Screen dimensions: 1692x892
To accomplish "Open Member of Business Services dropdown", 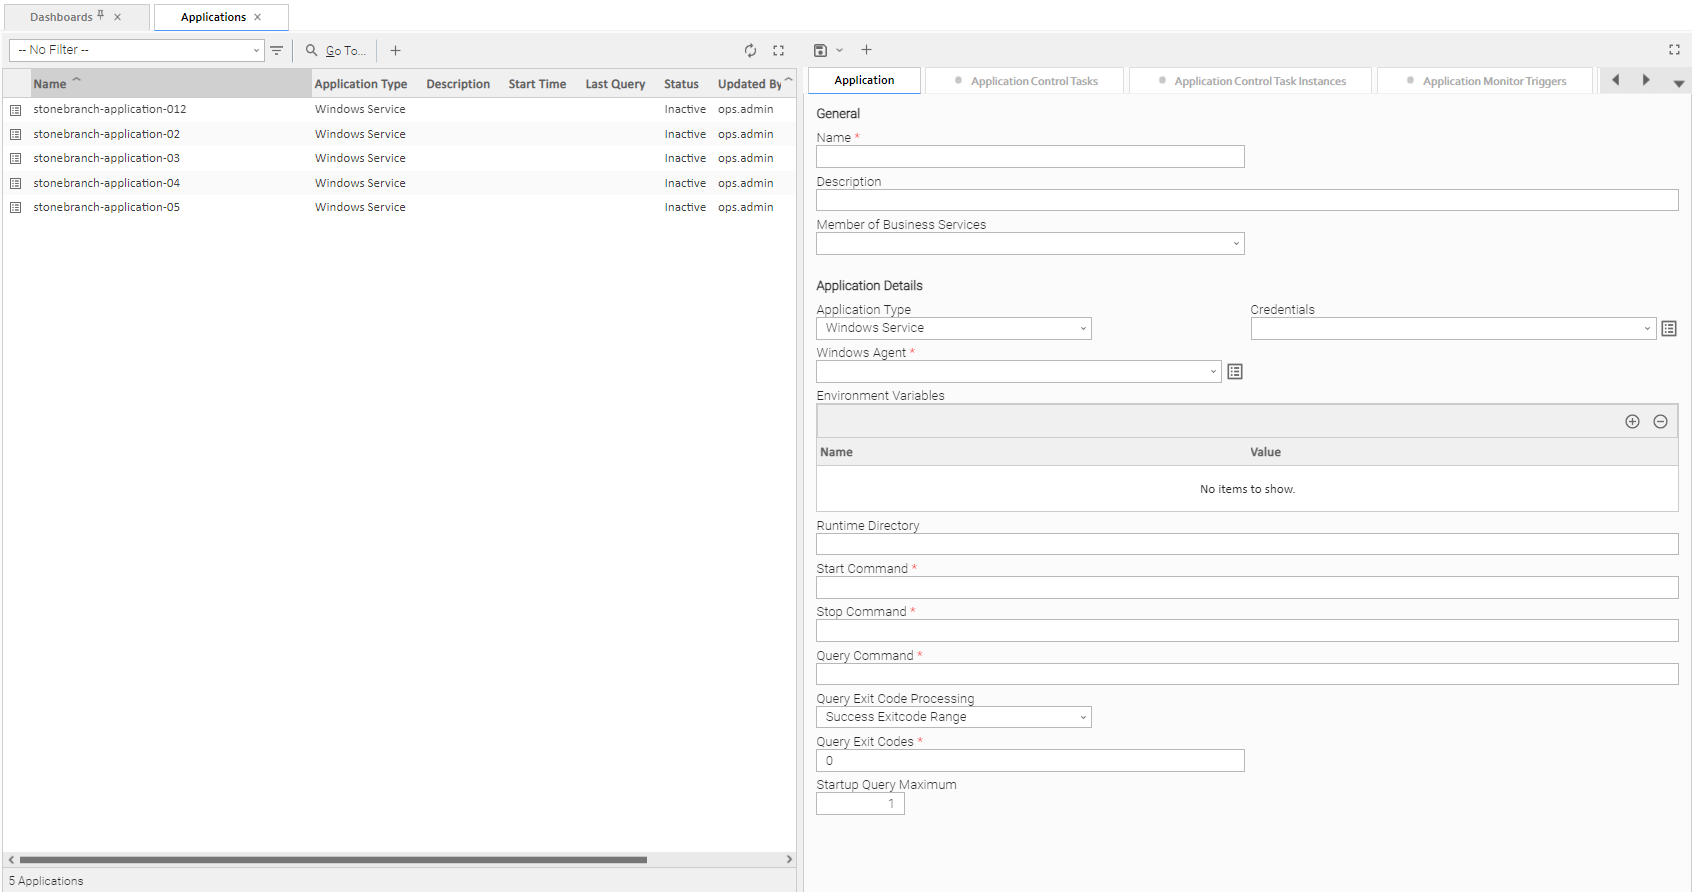I will tap(1030, 244).
